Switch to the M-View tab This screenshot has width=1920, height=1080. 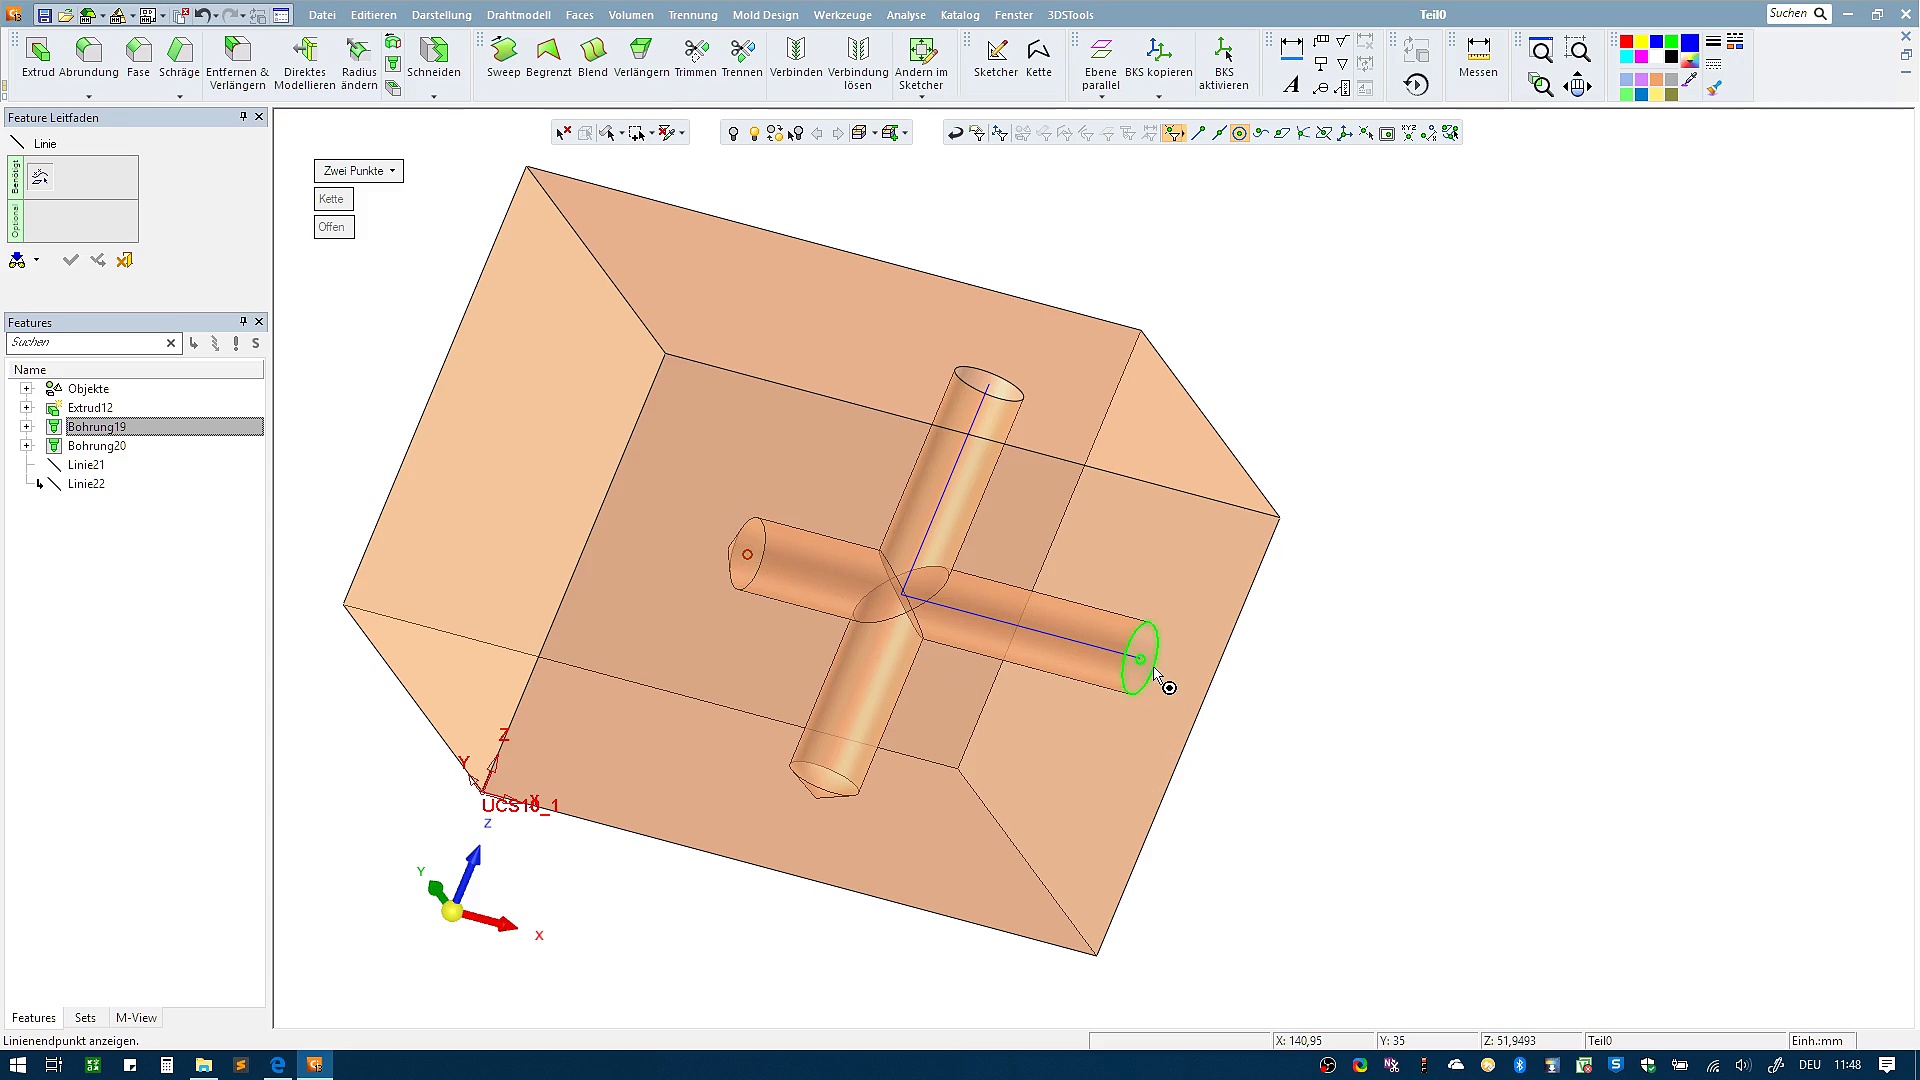[x=136, y=1018]
